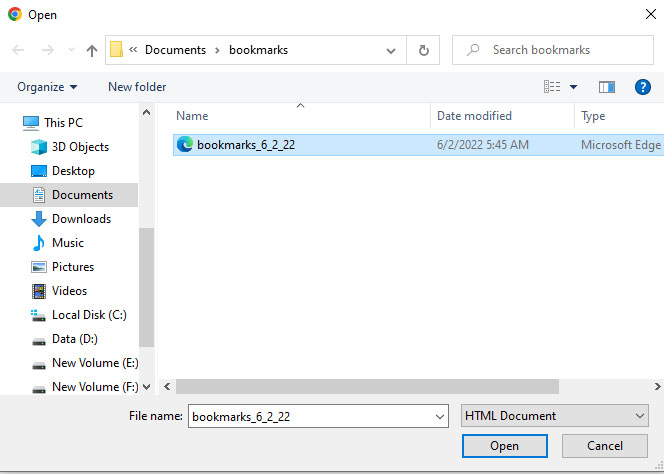Click the Search bookmarks field
This screenshot has height=474, width=664.
[x=553, y=50]
